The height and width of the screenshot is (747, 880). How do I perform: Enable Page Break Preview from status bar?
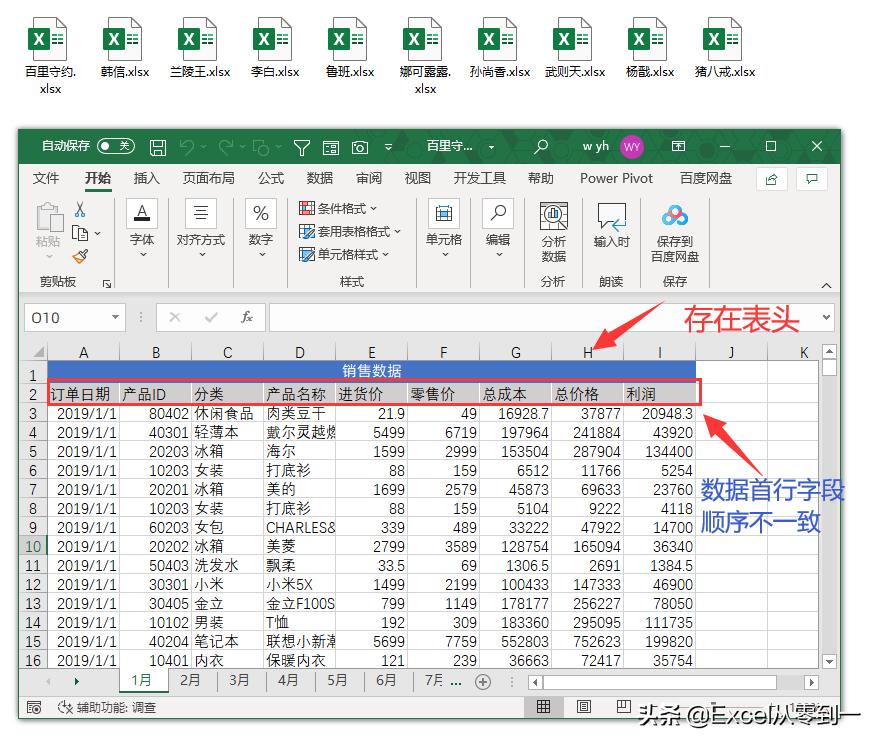click(x=624, y=707)
